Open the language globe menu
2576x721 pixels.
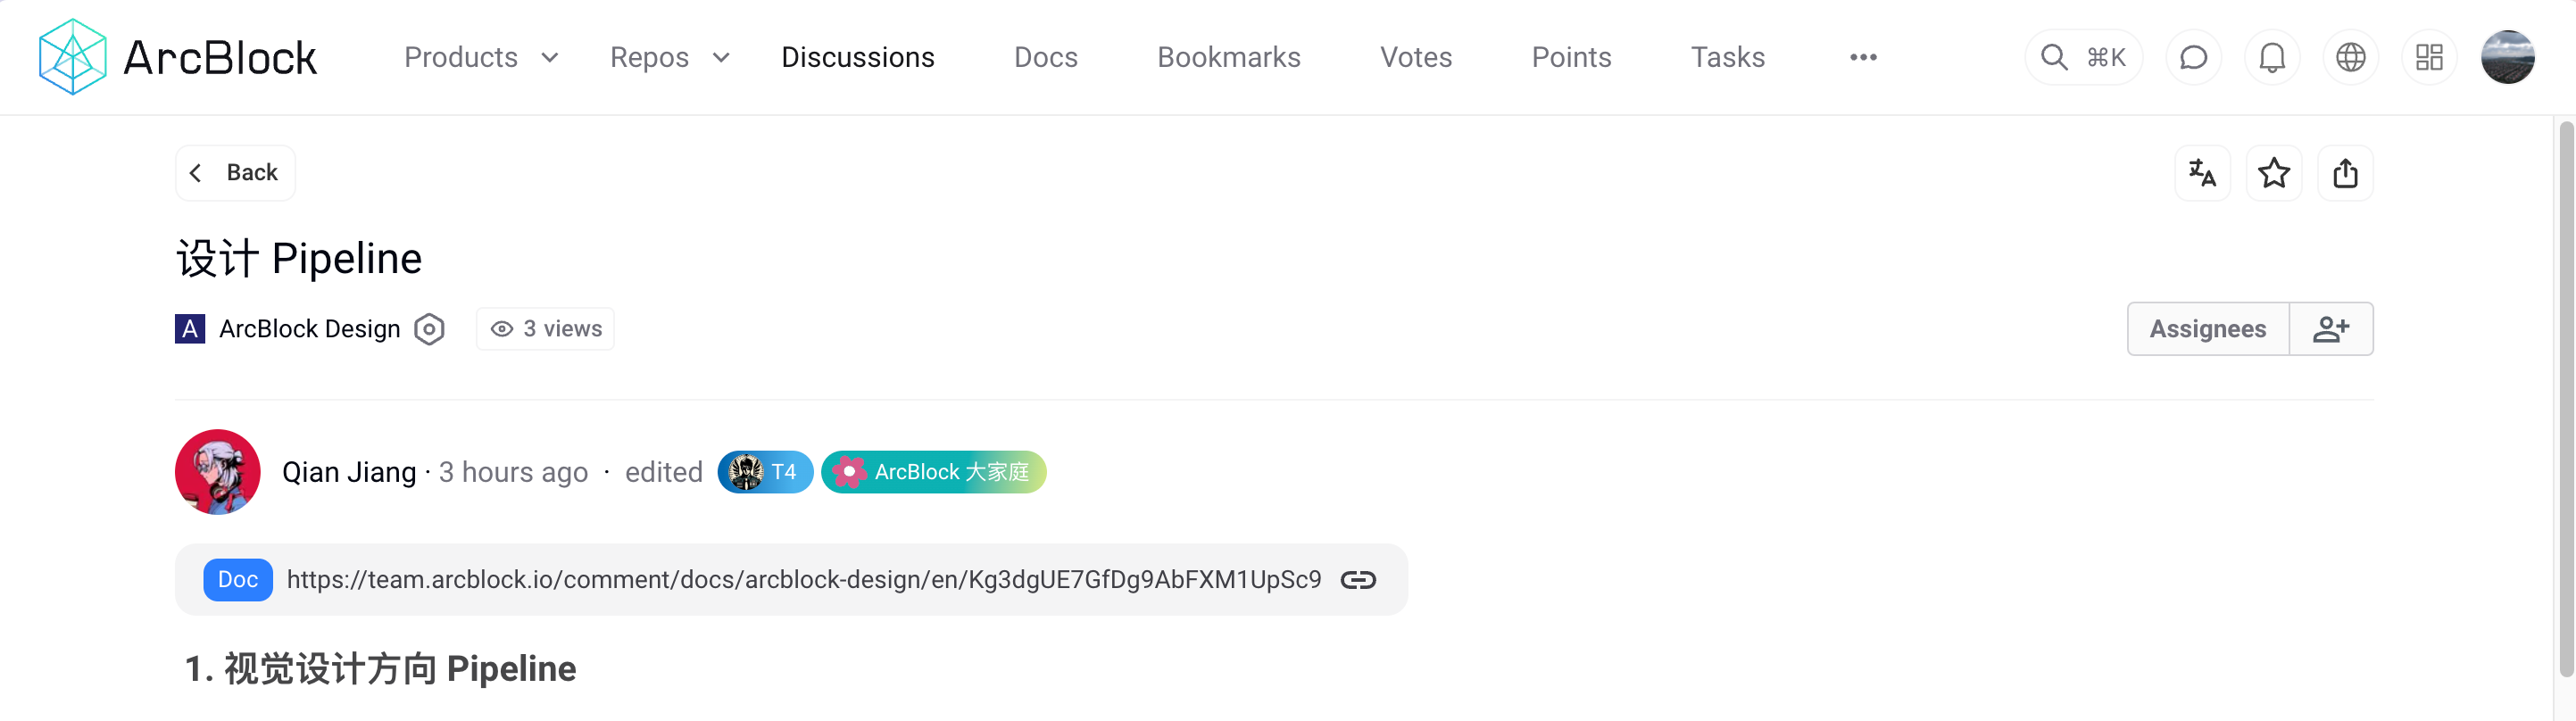click(x=2350, y=57)
